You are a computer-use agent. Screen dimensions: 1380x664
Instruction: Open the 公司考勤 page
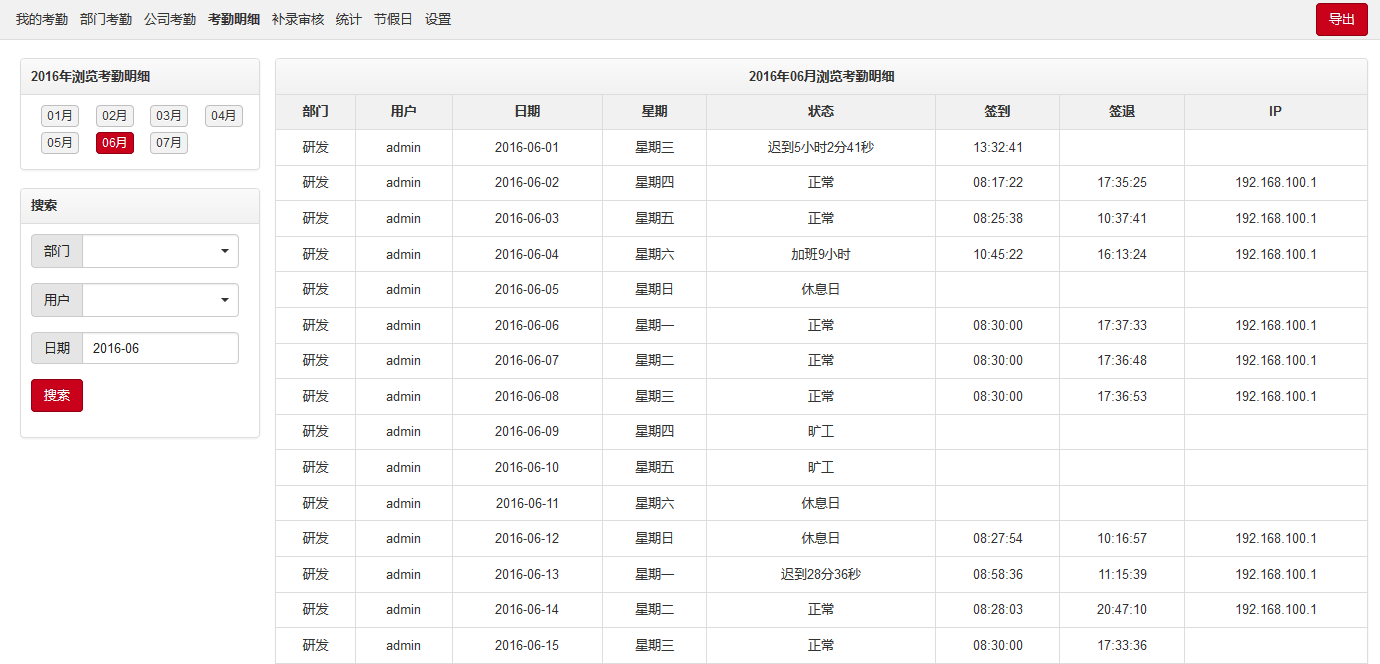click(x=170, y=19)
